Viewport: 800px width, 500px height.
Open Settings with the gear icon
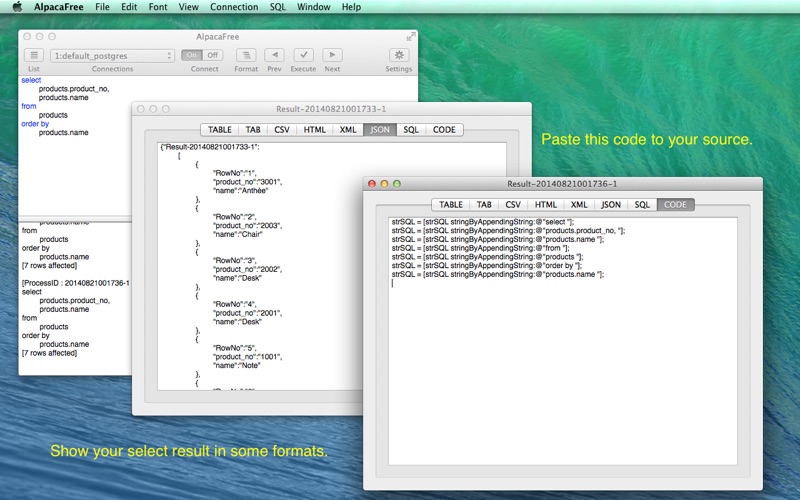[x=399, y=55]
